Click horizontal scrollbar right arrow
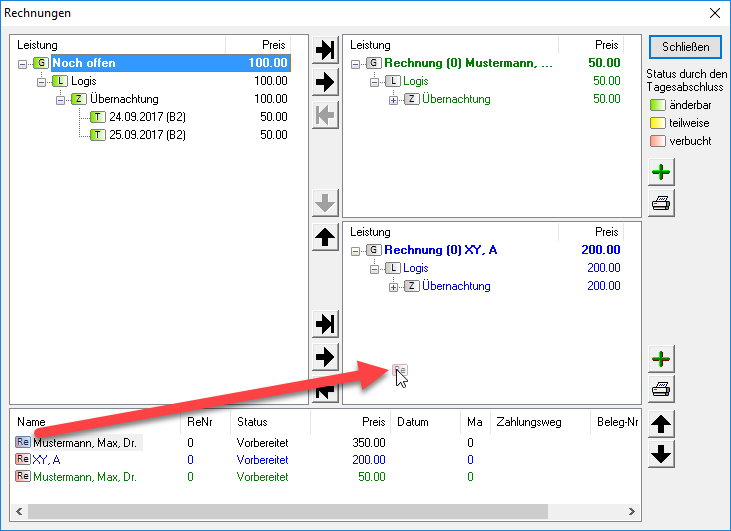Screen dimensions: 731x531 [632, 511]
